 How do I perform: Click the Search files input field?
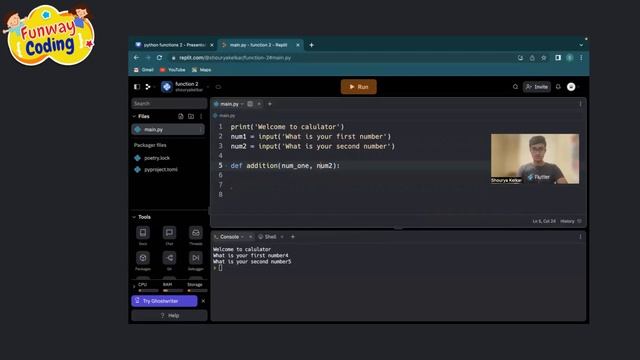(x=169, y=104)
